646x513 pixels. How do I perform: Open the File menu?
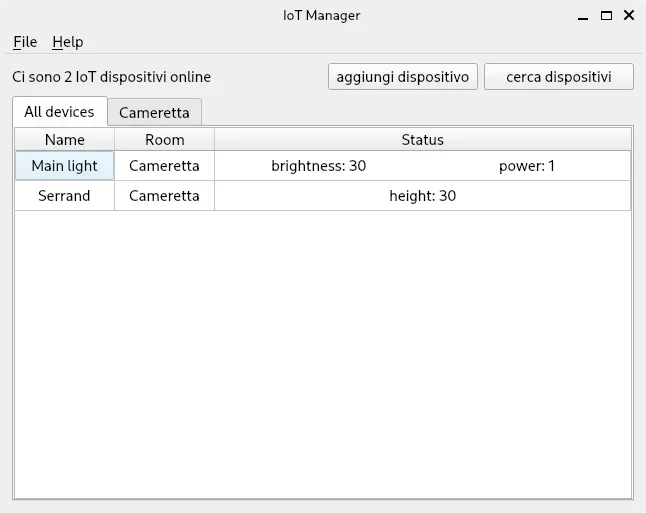click(25, 42)
